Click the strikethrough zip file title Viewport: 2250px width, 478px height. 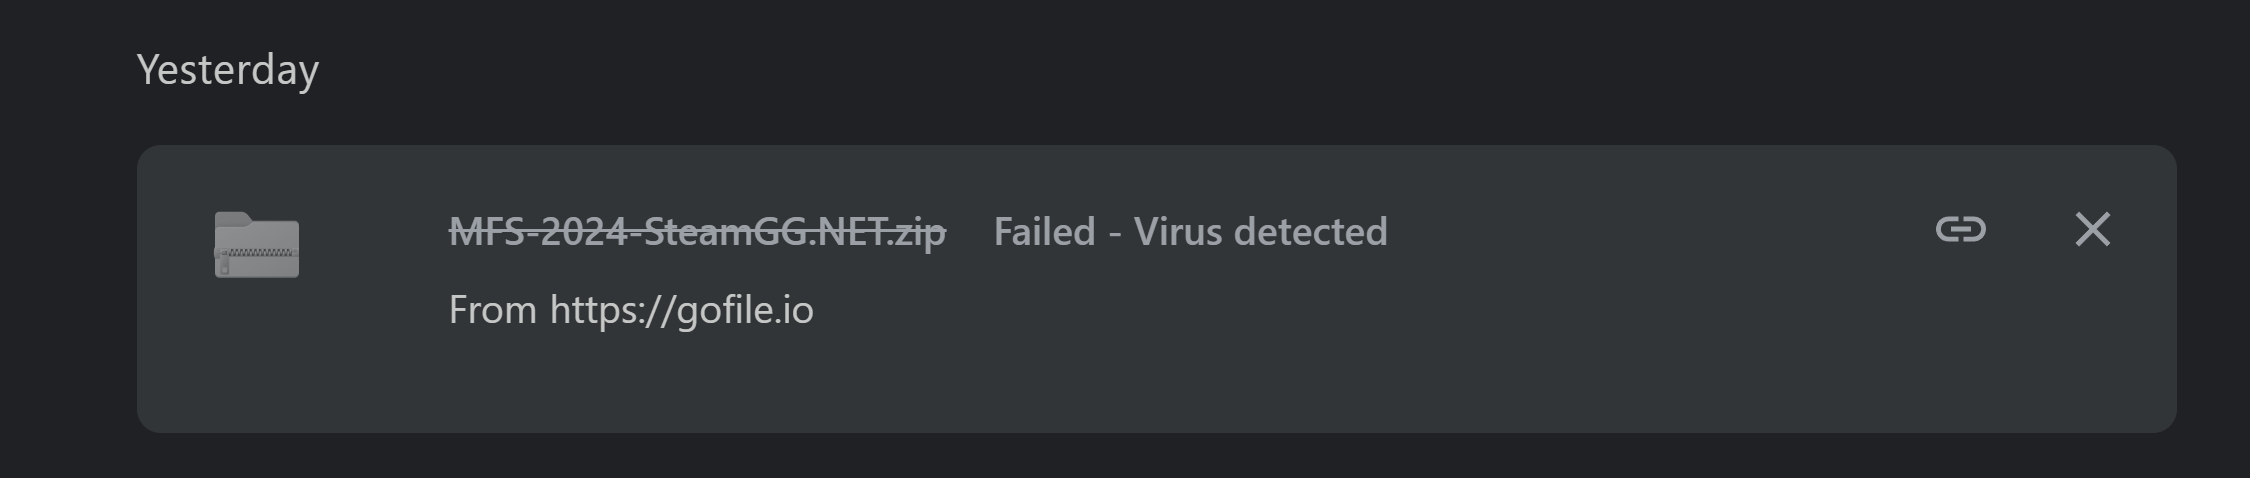tap(697, 232)
